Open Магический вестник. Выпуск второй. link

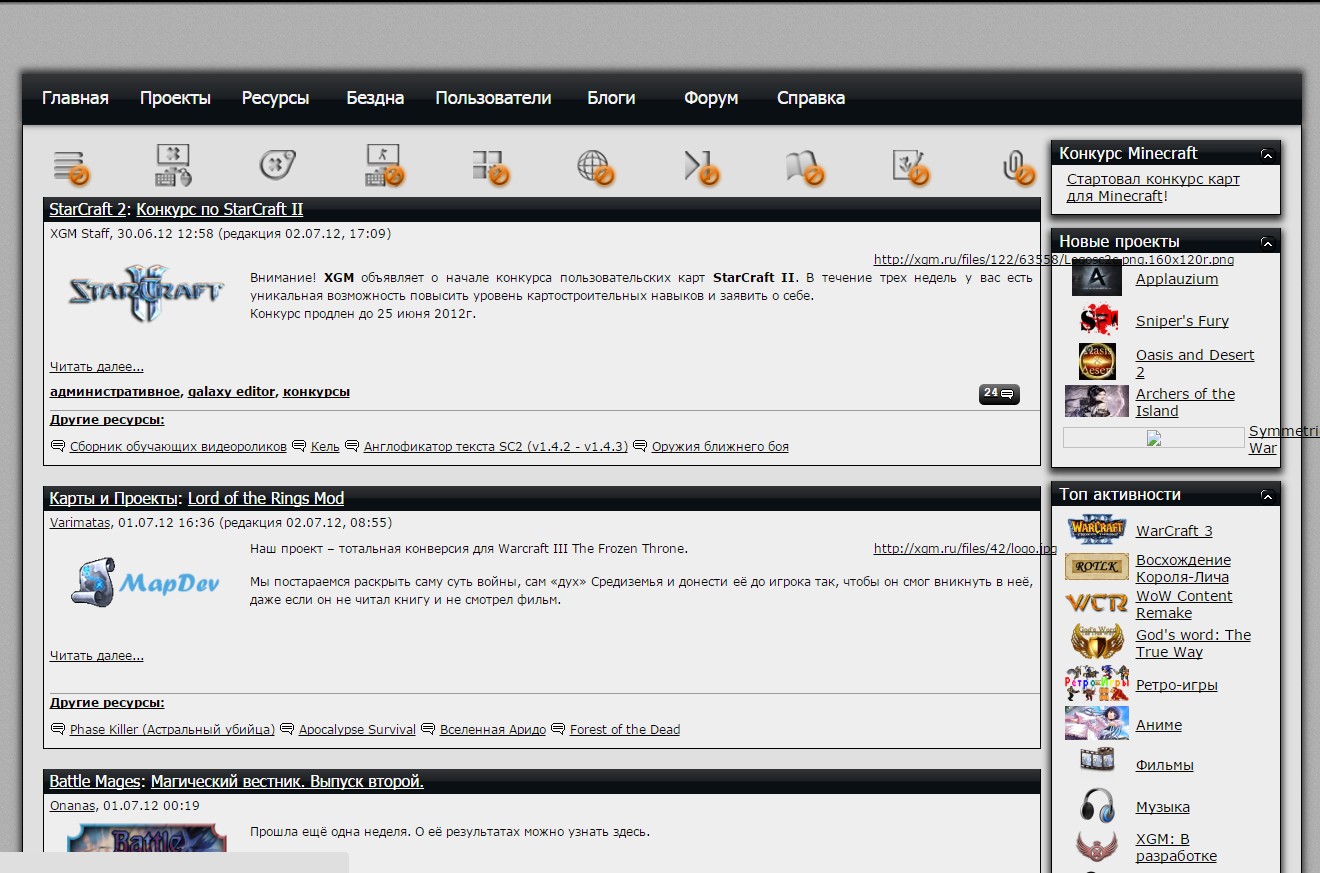[x=287, y=782]
